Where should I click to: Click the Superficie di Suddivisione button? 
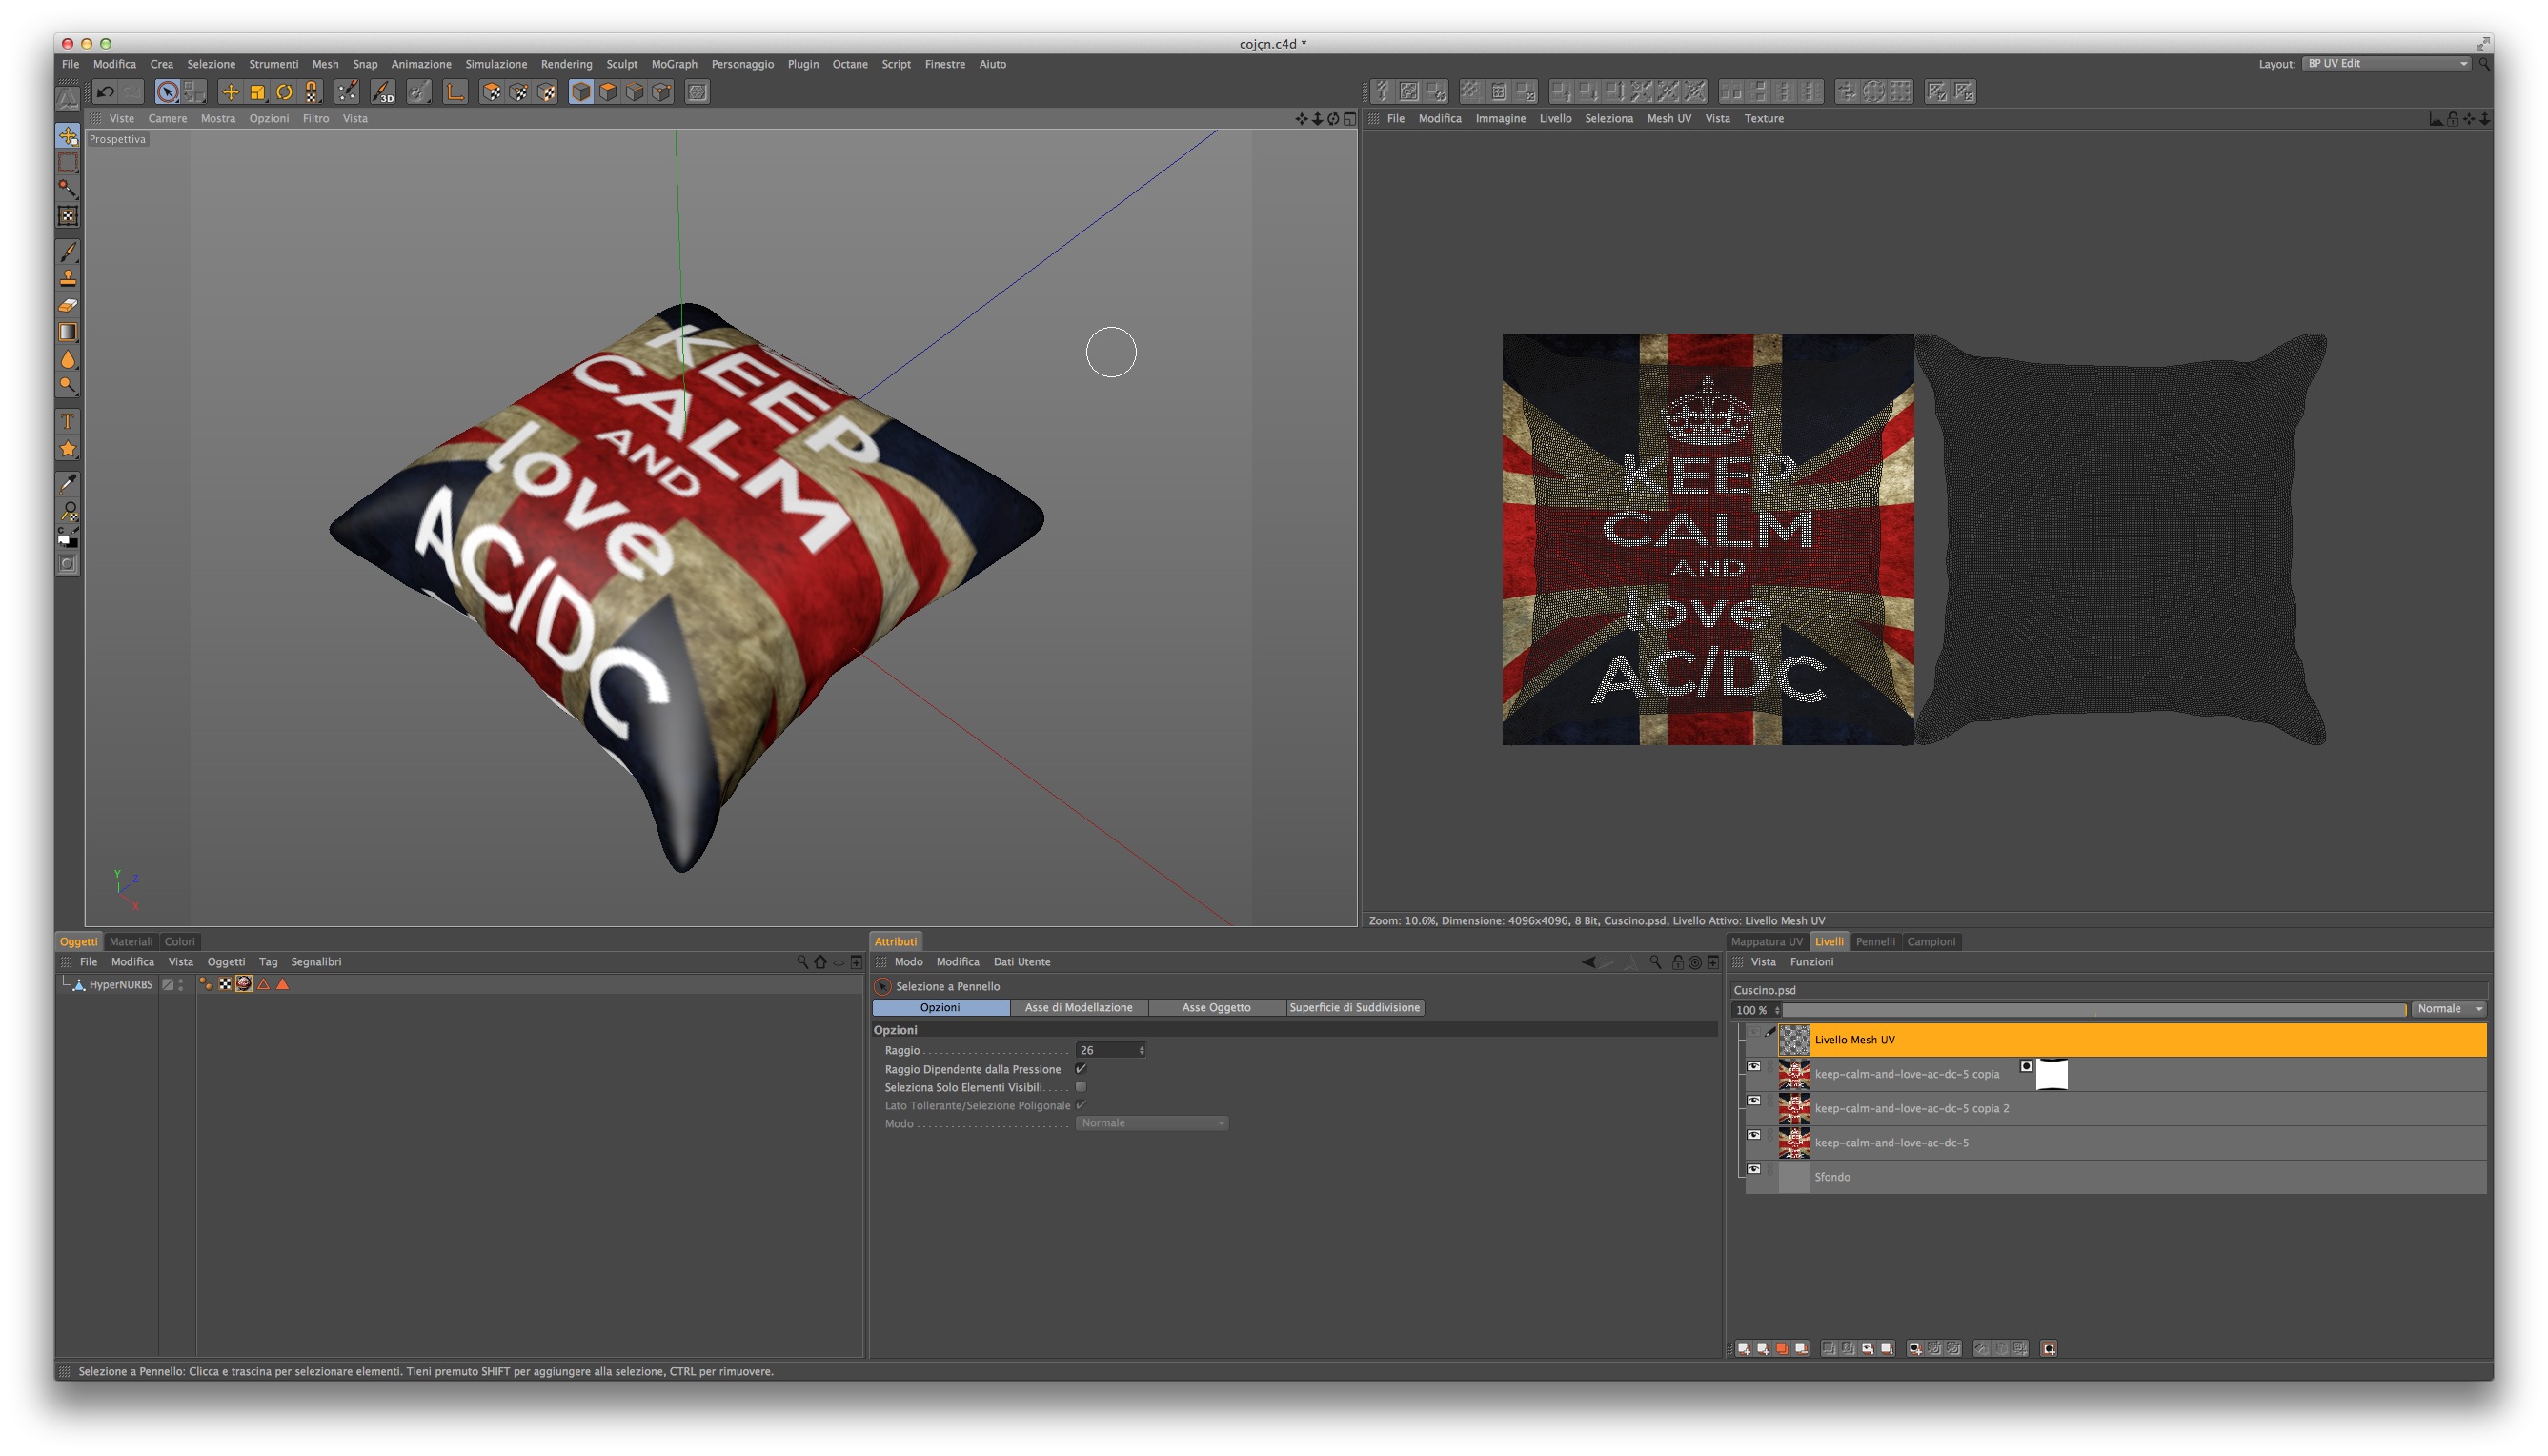click(x=1354, y=1008)
